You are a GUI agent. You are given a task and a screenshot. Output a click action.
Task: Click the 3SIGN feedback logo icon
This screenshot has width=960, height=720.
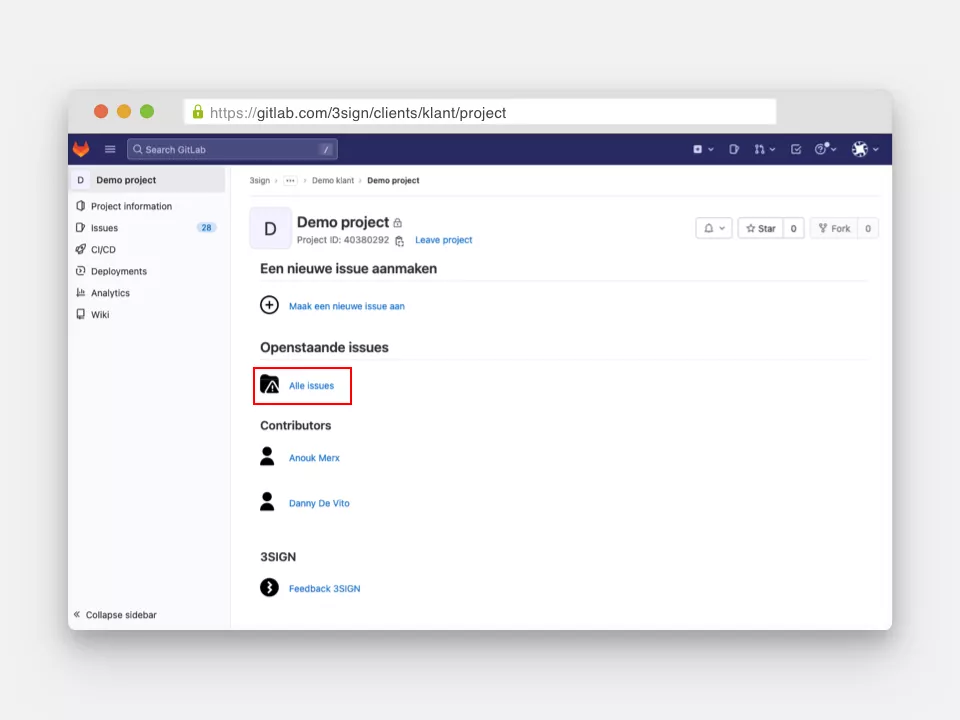point(269,588)
